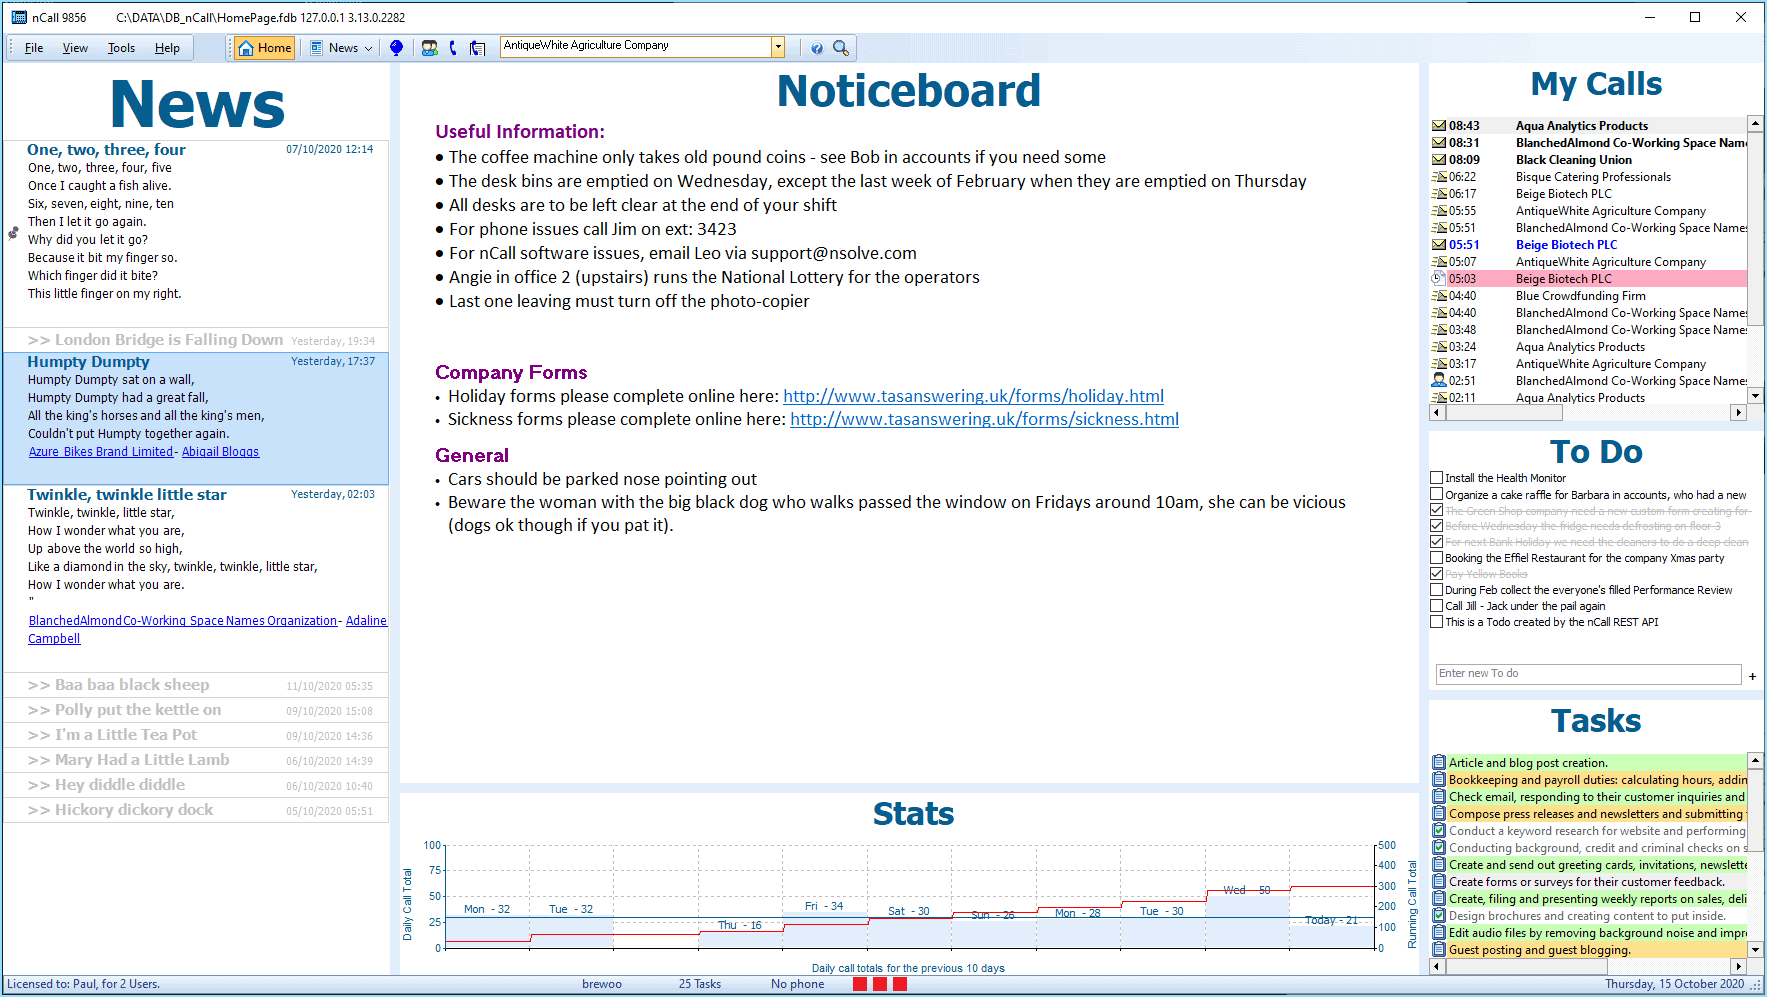Click the person icon for 02:51 call
This screenshot has height=997, width=1767.
(x=1439, y=380)
